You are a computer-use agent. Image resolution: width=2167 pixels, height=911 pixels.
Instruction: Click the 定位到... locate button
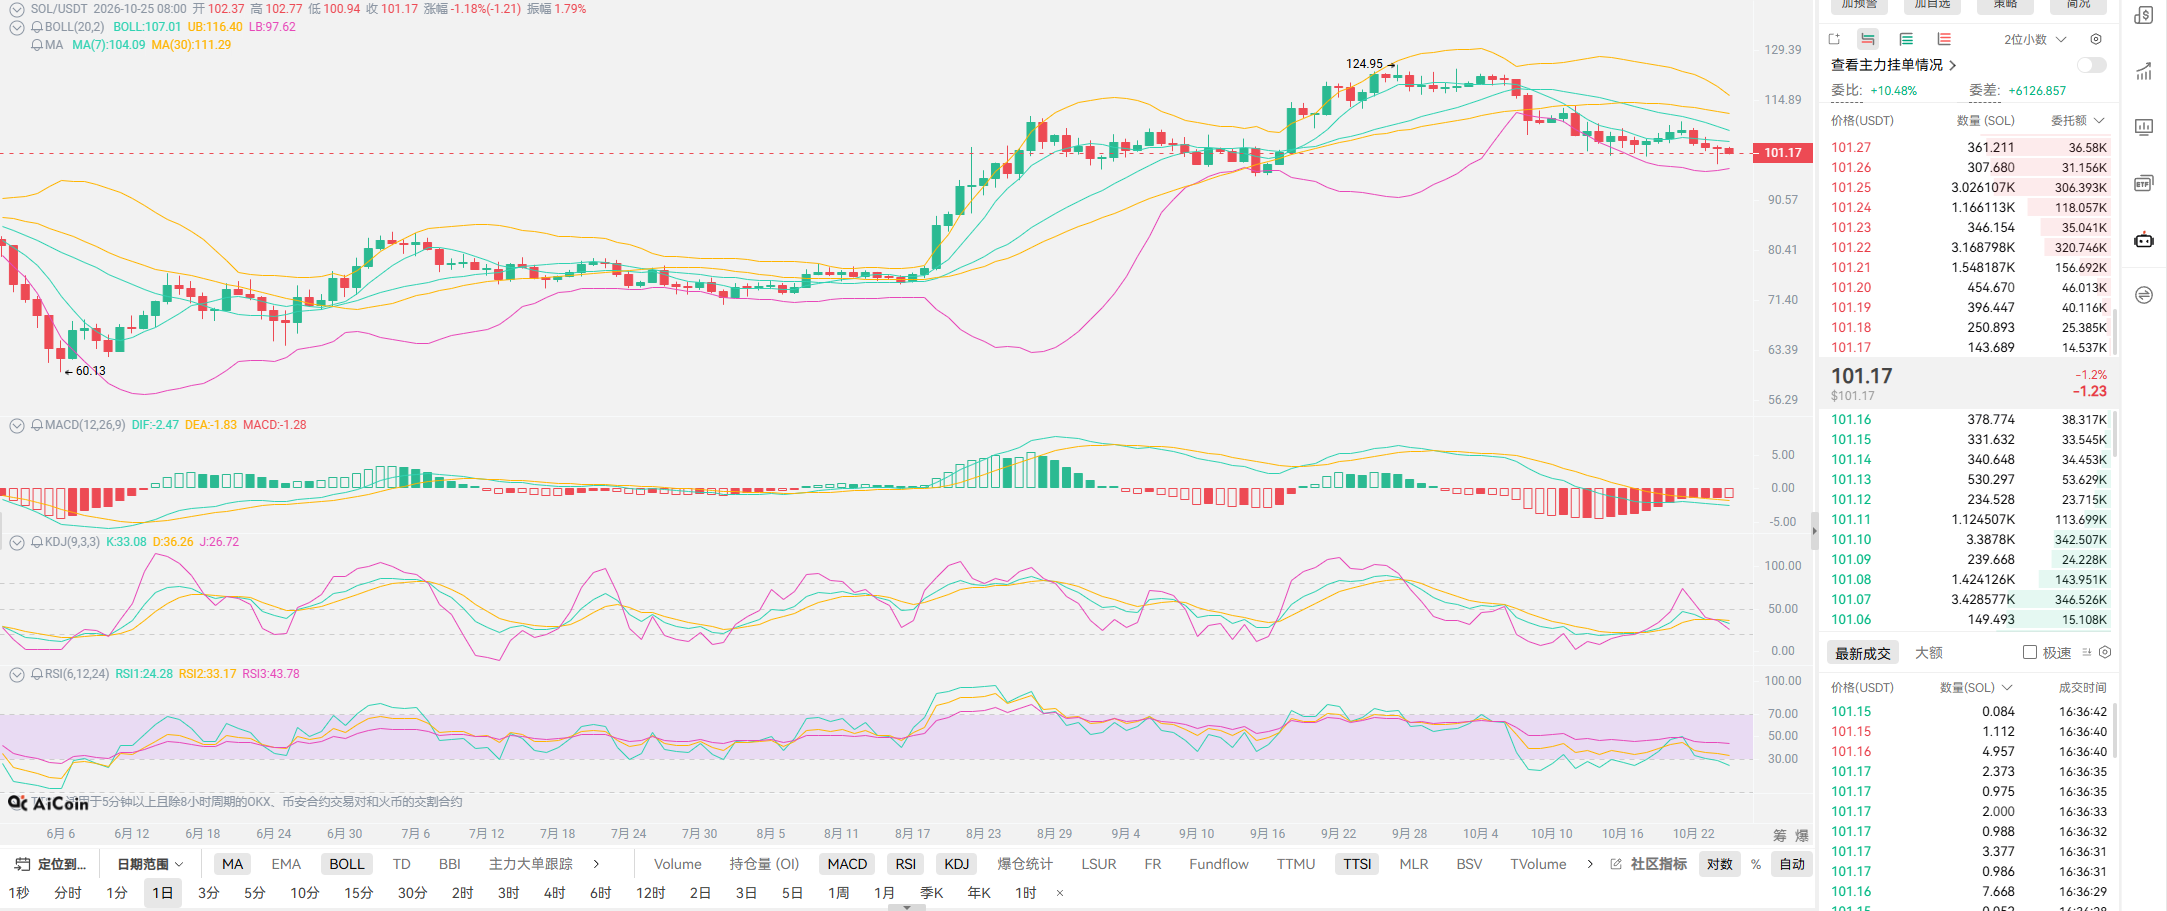point(51,864)
